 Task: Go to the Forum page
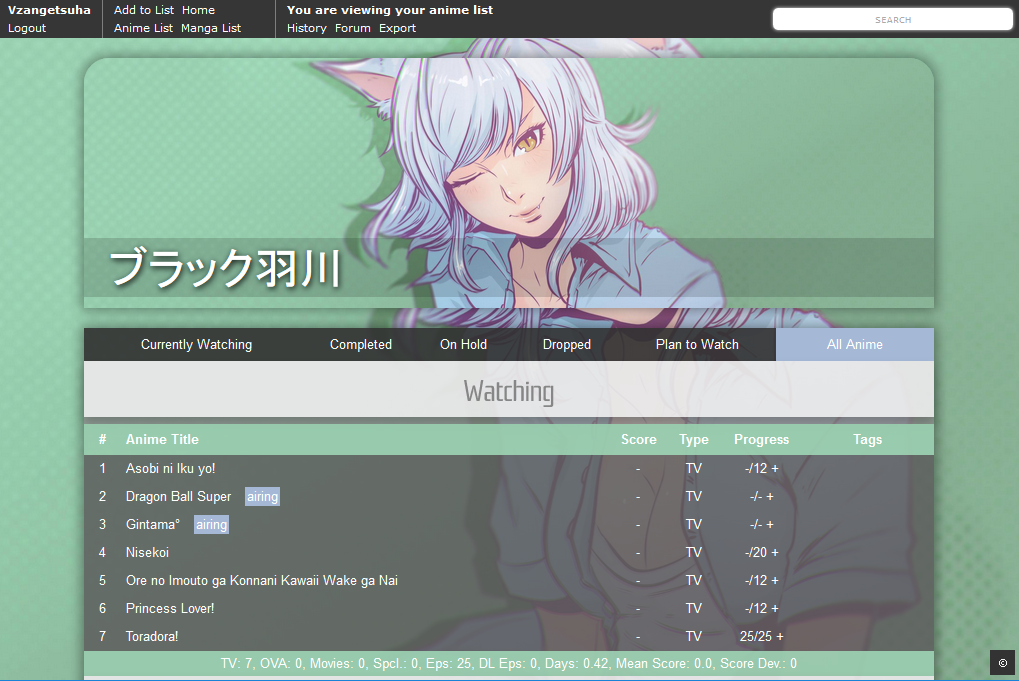[x=352, y=28]
